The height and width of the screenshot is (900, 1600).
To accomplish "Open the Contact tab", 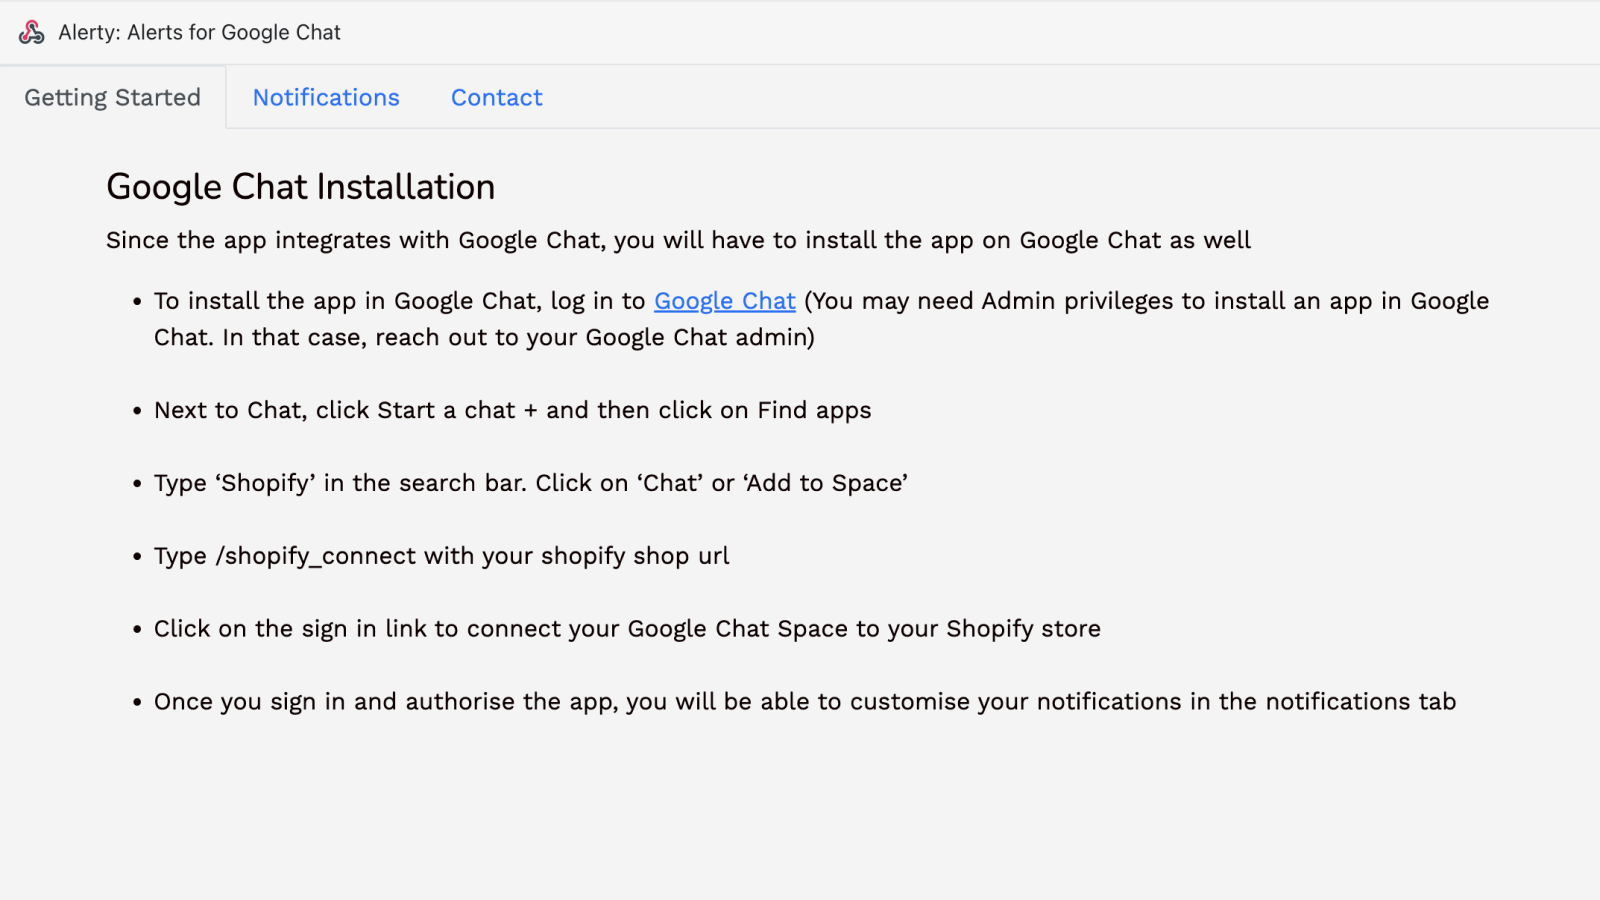I will (x=496, y=97).
